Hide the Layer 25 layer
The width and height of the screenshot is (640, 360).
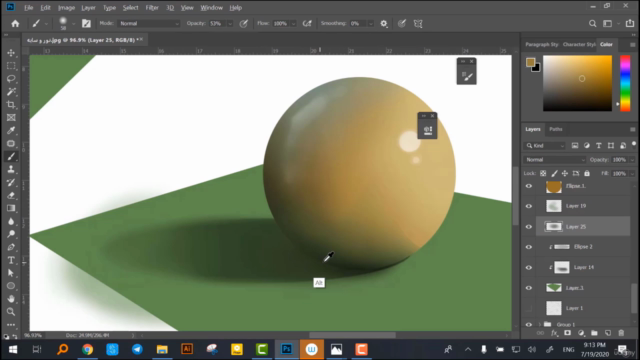[x=529, y=227]
